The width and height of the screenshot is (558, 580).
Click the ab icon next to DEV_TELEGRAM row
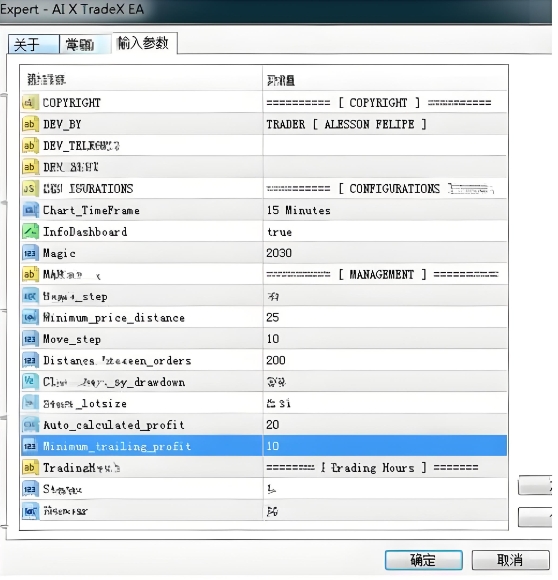pos(30,145)
